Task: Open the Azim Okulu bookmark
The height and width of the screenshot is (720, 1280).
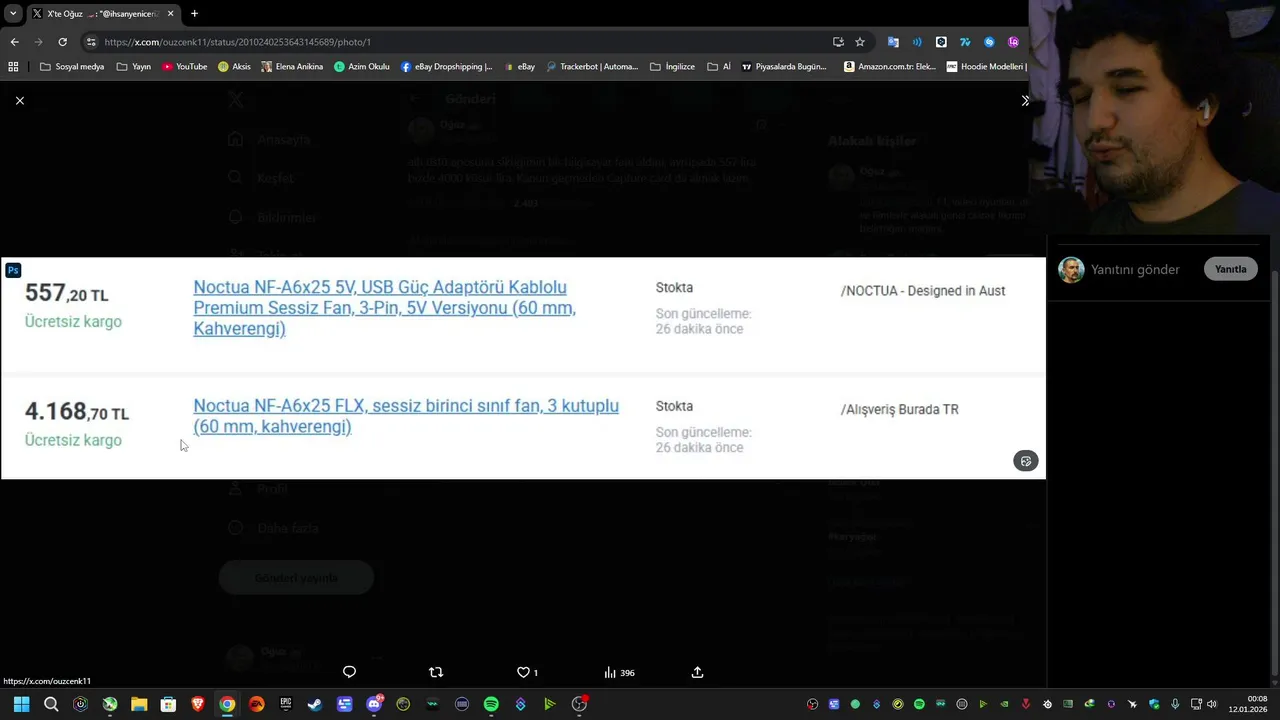Action: (362, 66)
